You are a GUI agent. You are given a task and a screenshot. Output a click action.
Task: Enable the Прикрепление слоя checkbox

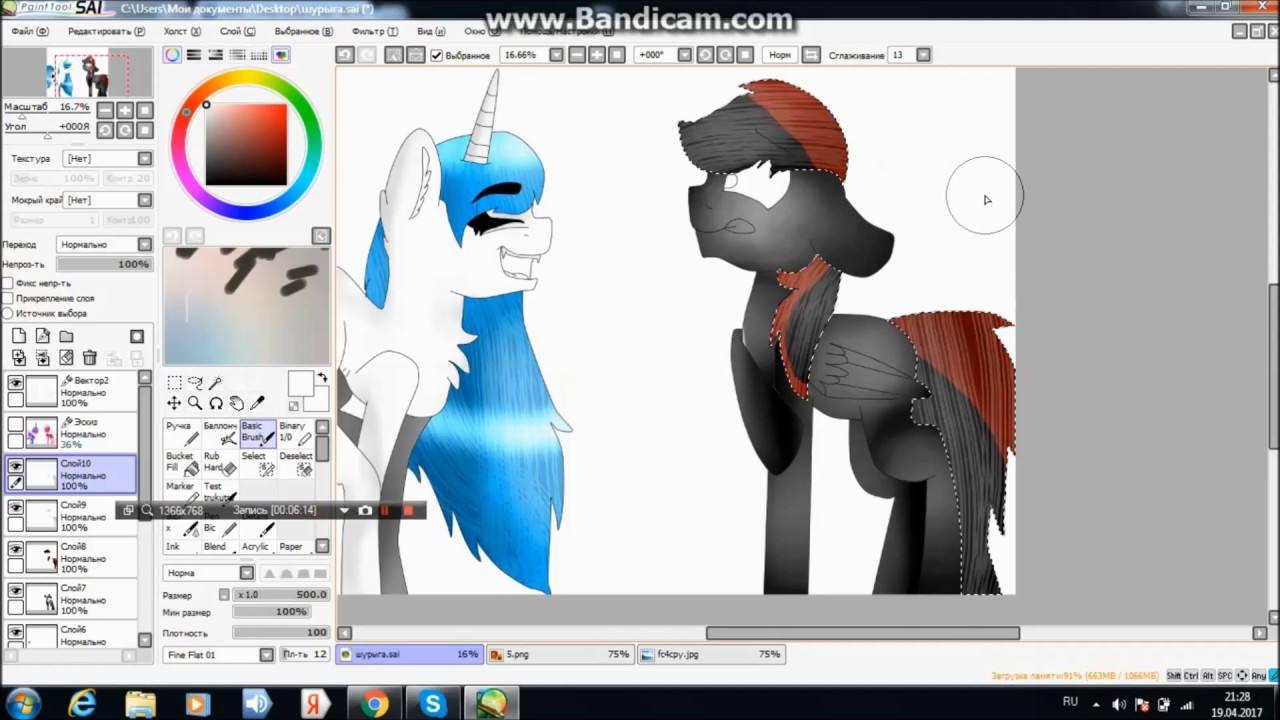click(x=8, y=298)
